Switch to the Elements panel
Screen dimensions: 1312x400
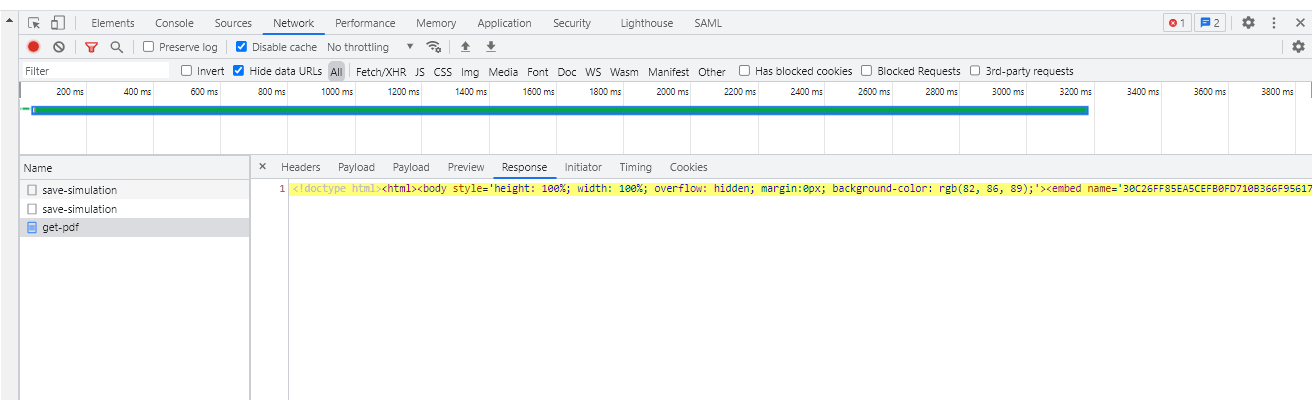coord(113,23)
